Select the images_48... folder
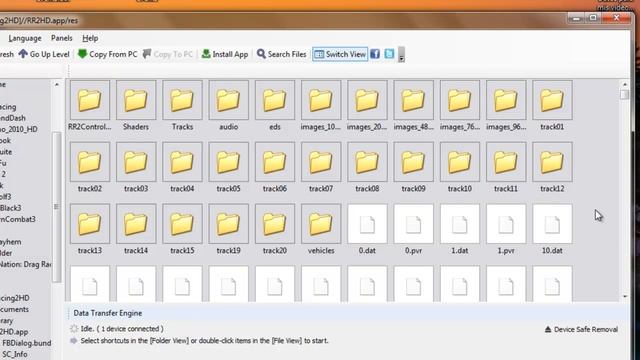The height and width of the screenshot is (360, 640). [x=413, y=100]
